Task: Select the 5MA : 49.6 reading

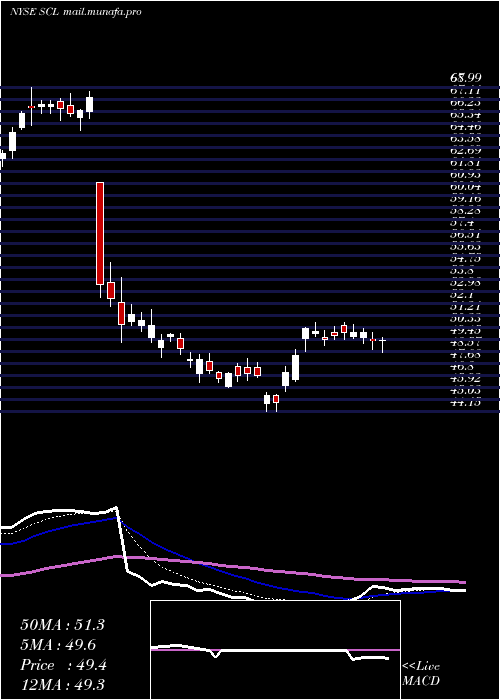Action: [58, 645]
